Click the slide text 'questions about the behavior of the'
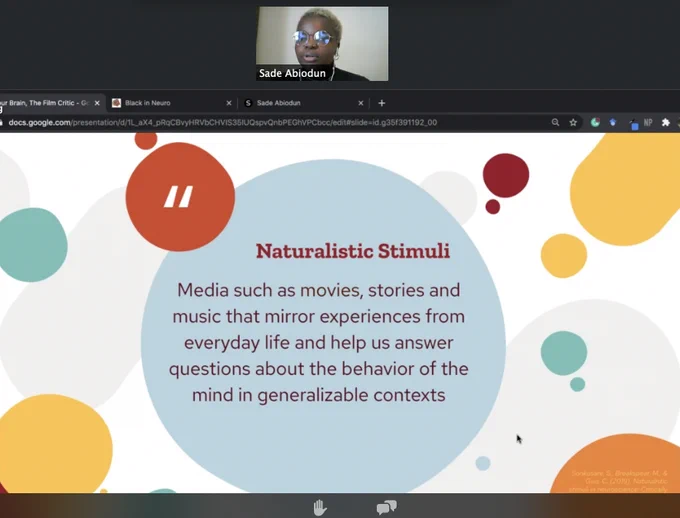The height and width of the screenshot is (518, 680). point(319,369)
